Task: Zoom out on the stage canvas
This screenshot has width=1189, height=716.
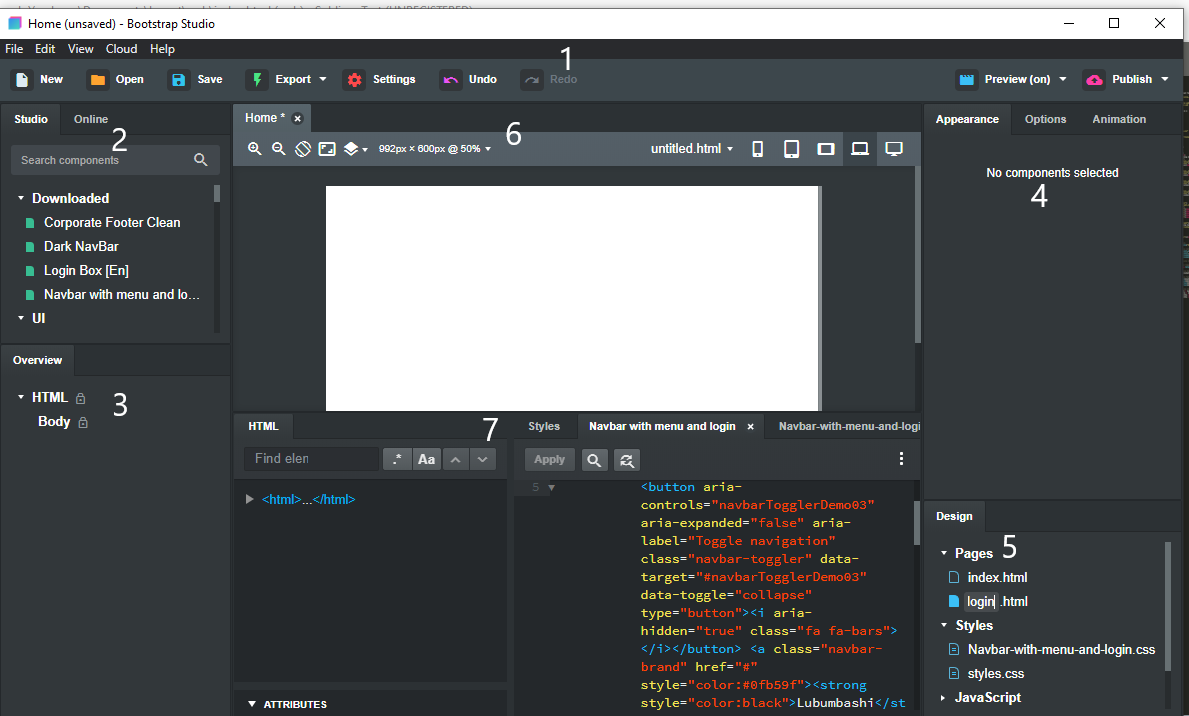Action: [279, 149]
